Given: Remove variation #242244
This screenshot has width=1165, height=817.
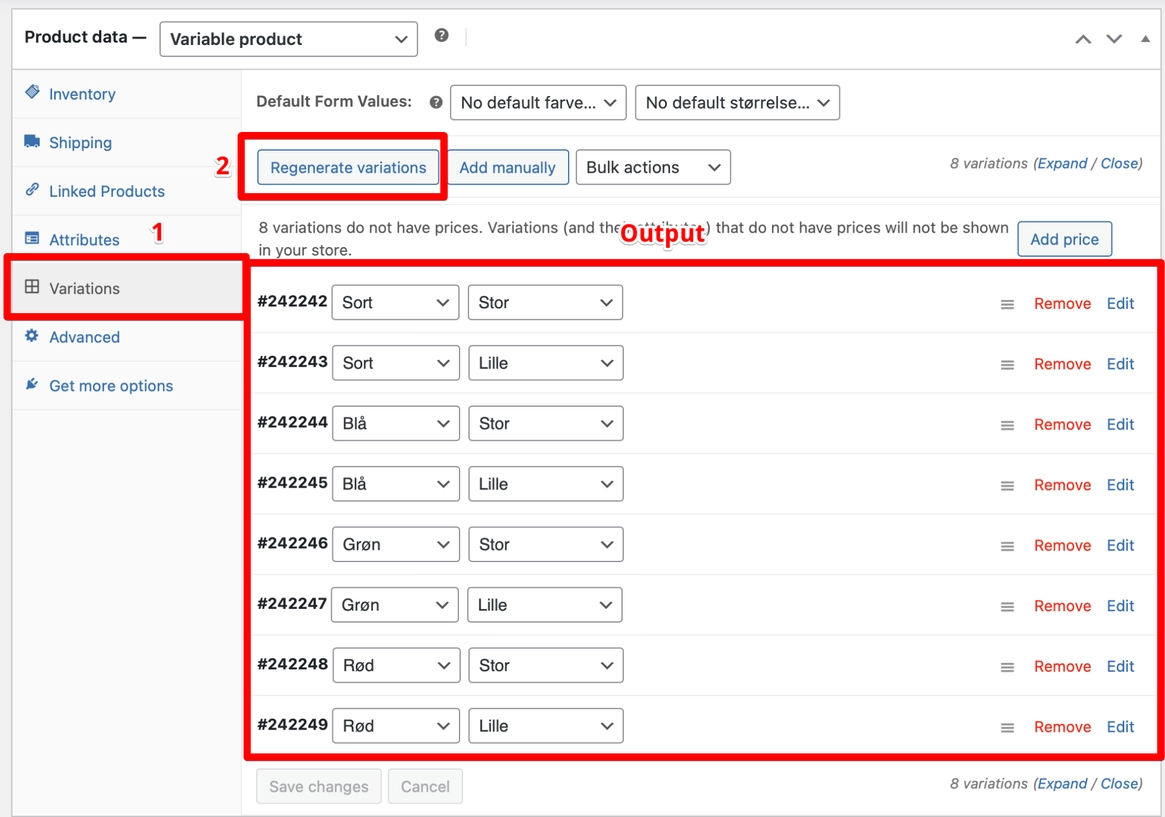Looking at the screenshot, I should [x=1062, y=425].
